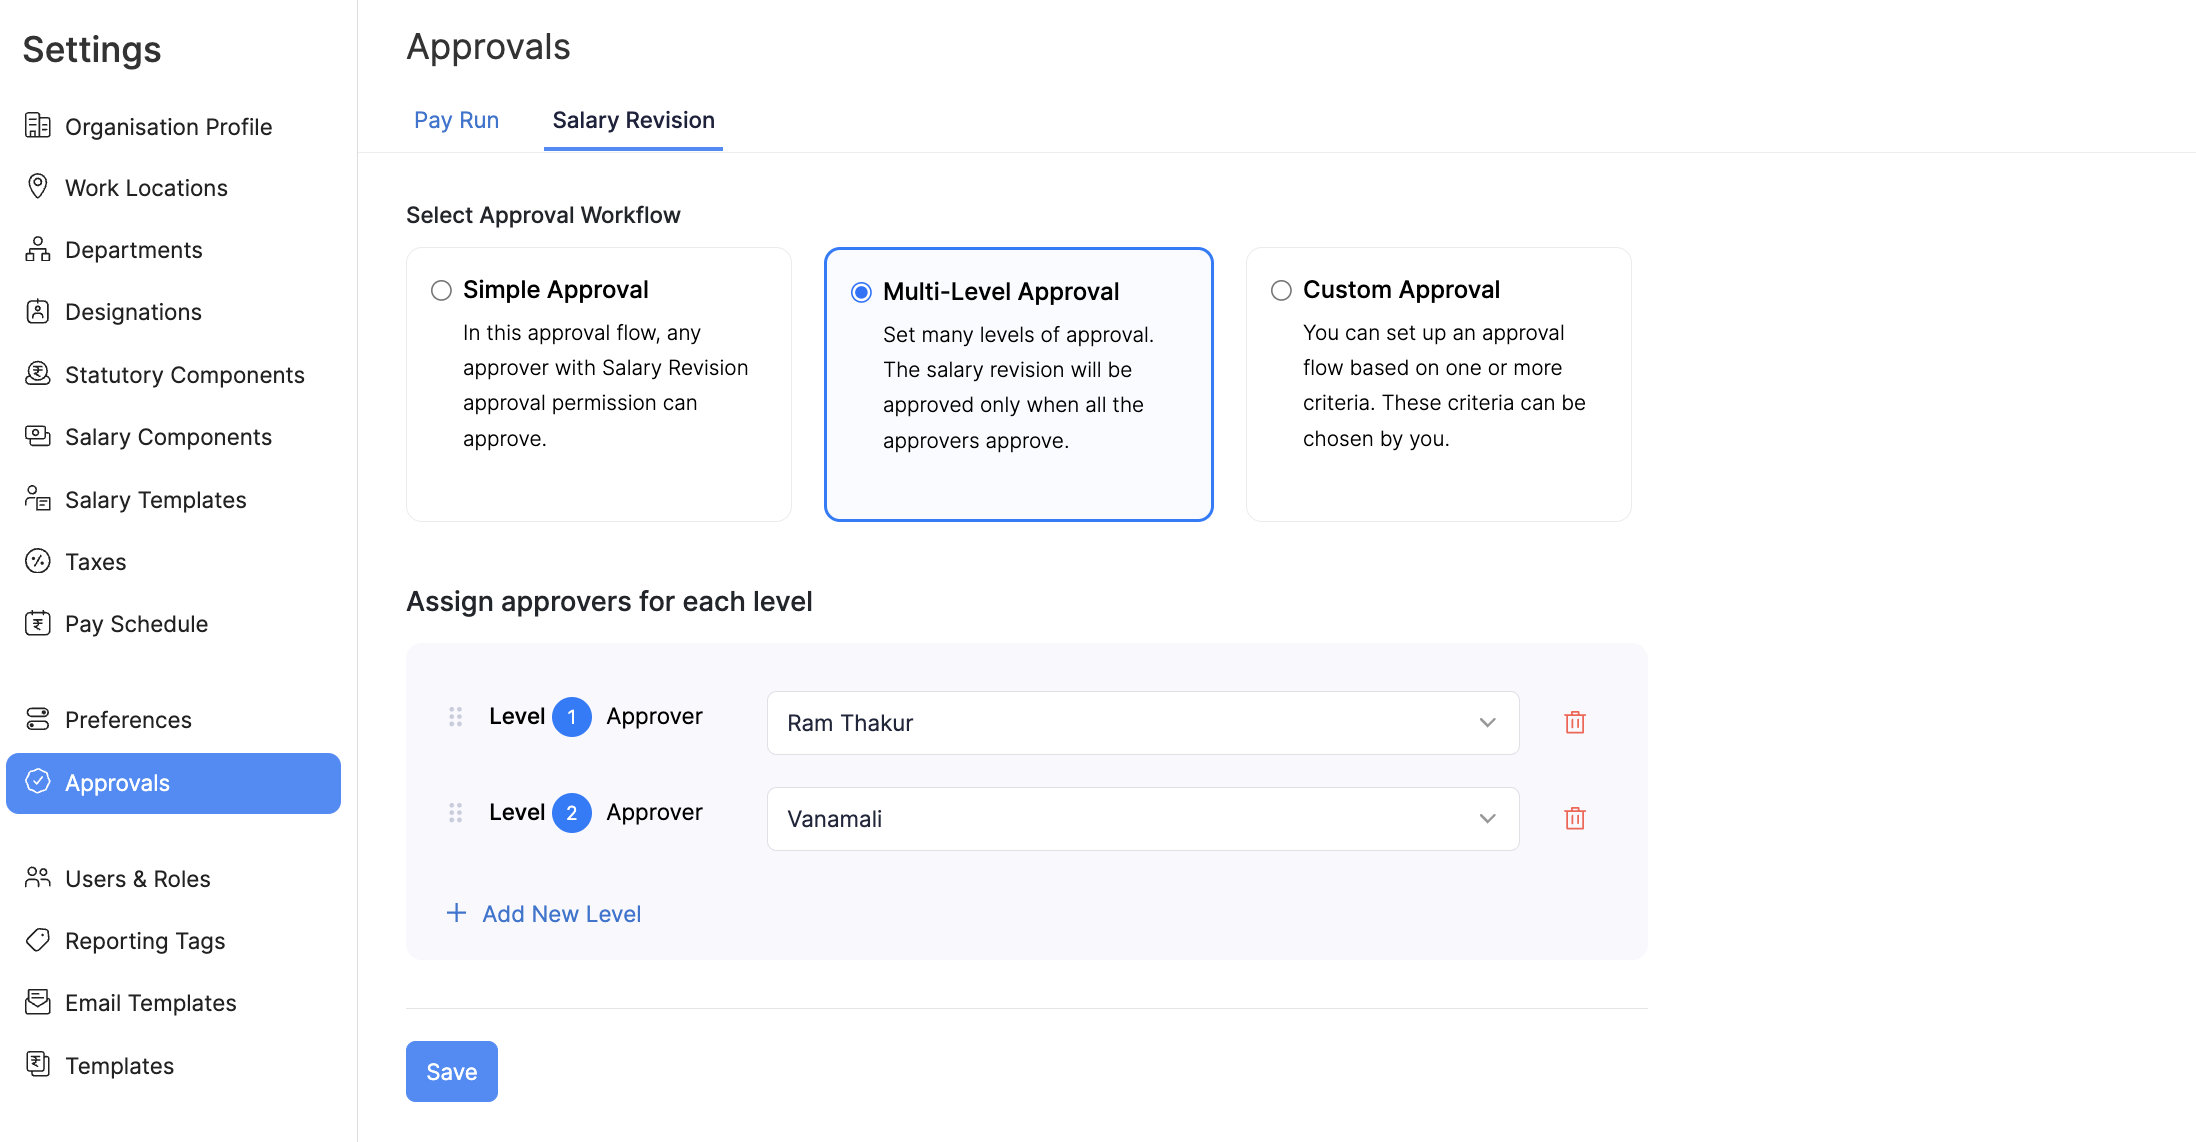Open Salary Templates settings
The width and height of the screenshot is (2196, 1142).
pos(156,499)
